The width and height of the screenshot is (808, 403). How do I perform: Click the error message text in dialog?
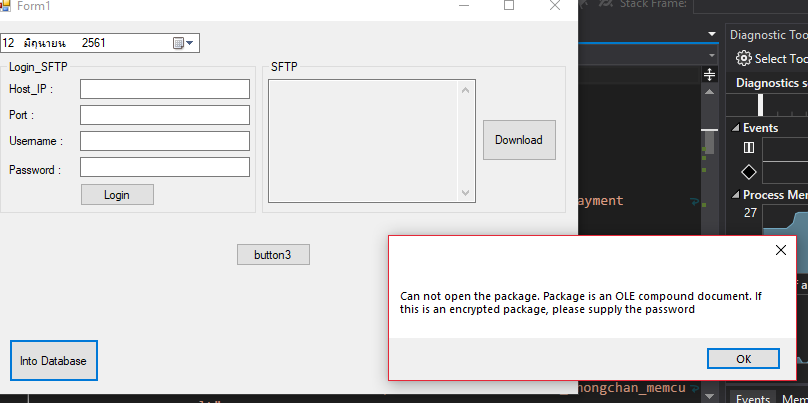coord(581,303)
